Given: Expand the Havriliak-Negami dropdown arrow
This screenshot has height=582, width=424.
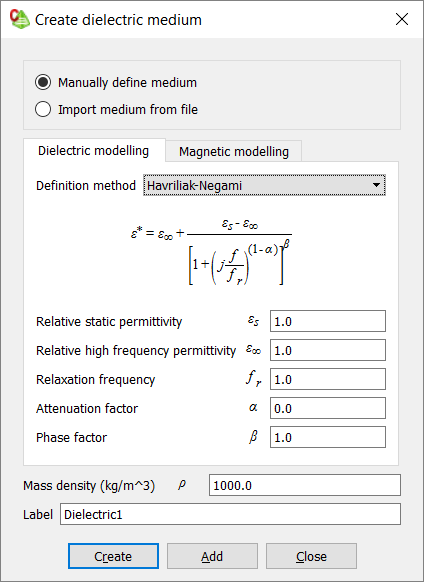Looking at the screenshot, I should coord(376,185).
